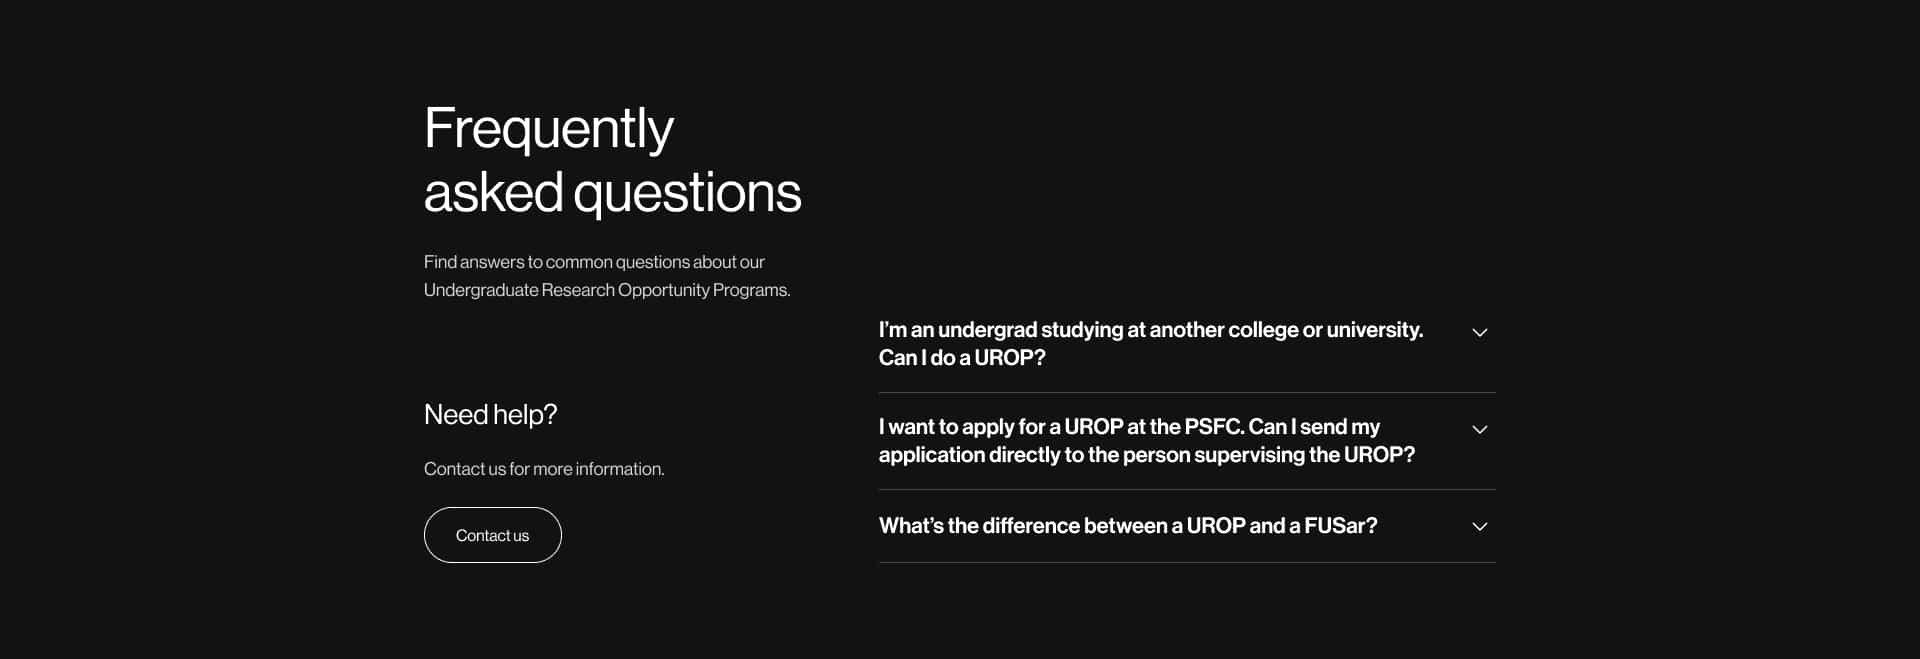Click the "Can I do a UROP?" line
The width and height of the screenshot is (1920, 659).
pos(962,358)
